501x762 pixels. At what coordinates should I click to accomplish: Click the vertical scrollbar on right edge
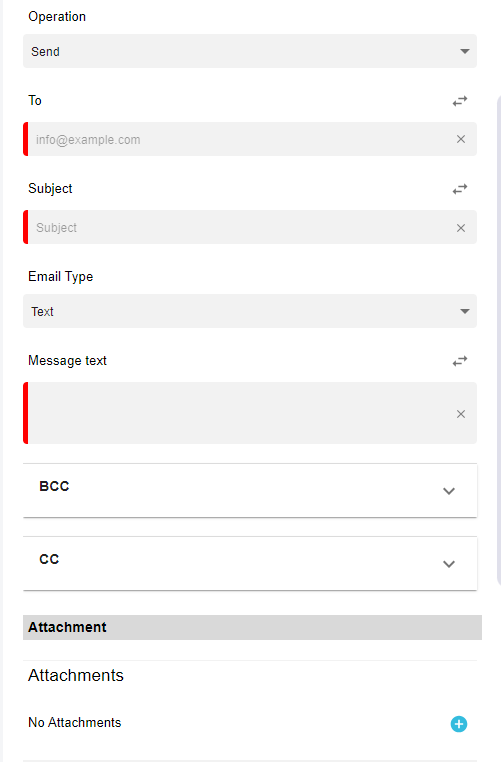499,340
